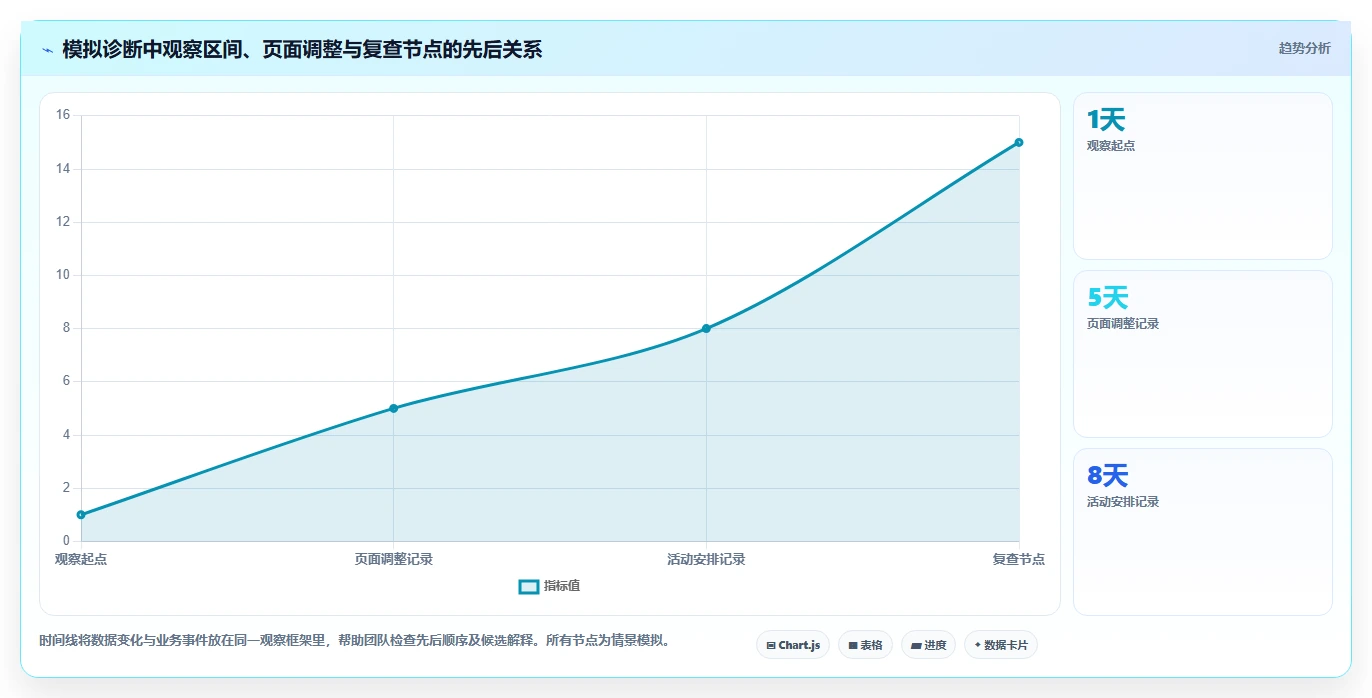The image size is (1372, 698).
Task: Click the 1天 value card
Action: click(x=1202, y=176)
